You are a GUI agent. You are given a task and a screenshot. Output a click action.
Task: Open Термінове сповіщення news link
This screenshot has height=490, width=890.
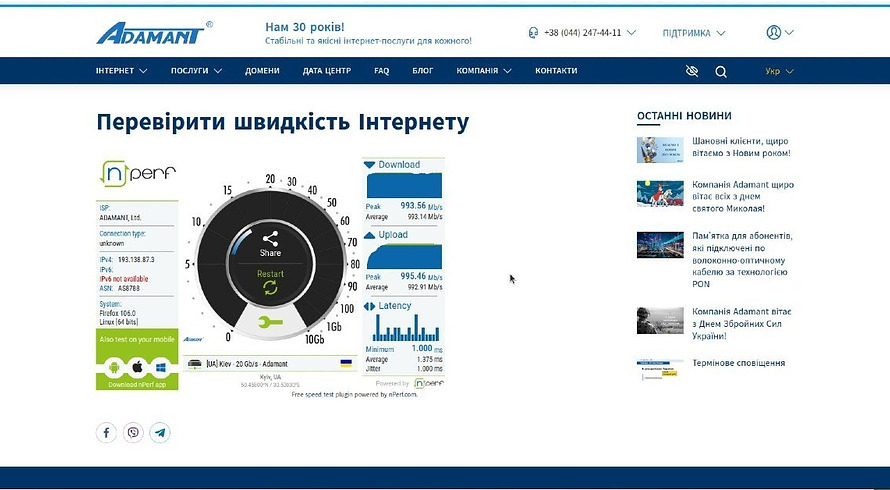click(738, 363)
